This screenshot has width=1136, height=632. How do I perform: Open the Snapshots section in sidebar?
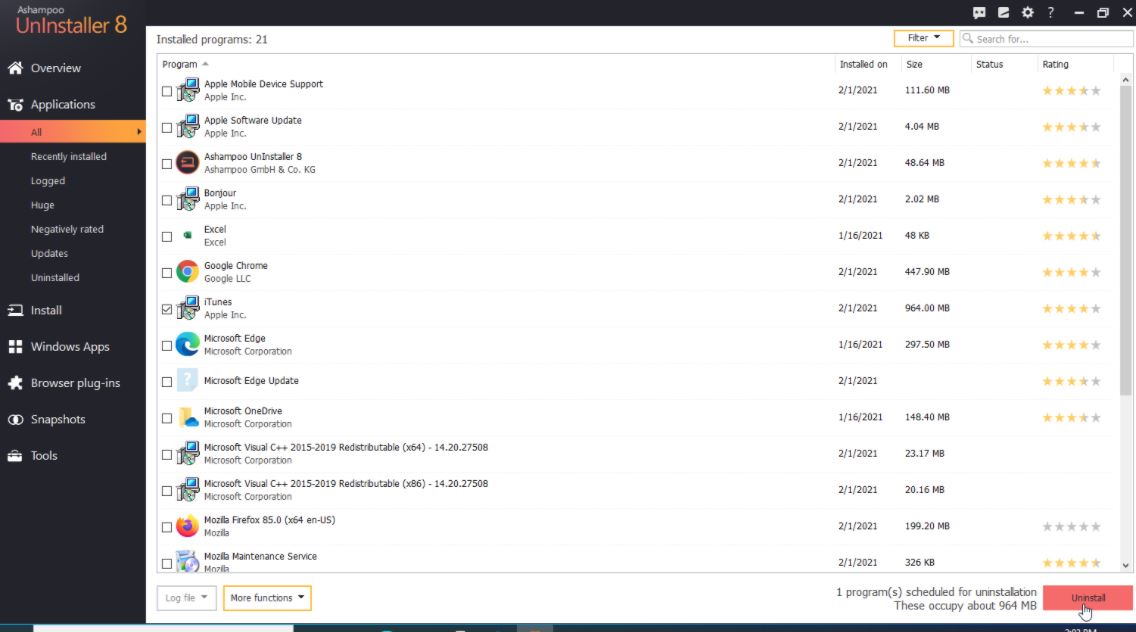[58, 419]
